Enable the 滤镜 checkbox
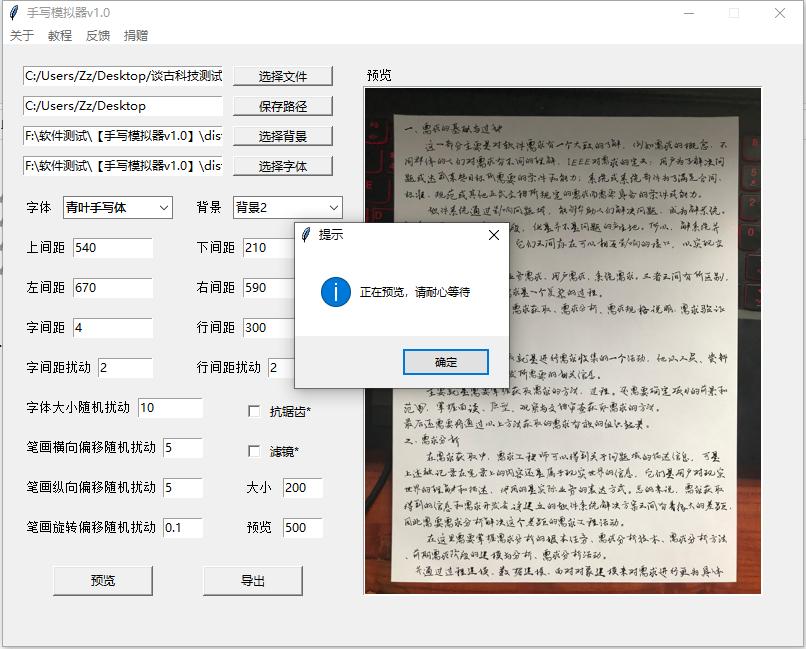Viewport: 806px width, 649px height. coord(254,451)
